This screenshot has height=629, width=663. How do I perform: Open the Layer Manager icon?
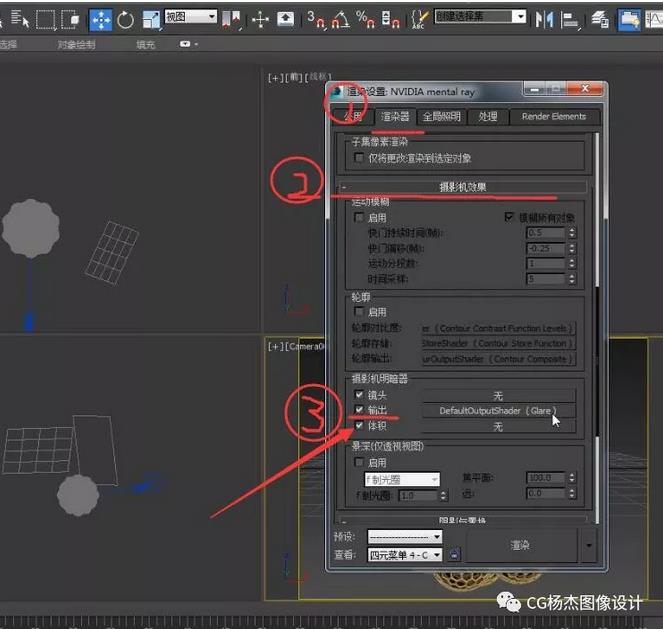tap(600, 19)
